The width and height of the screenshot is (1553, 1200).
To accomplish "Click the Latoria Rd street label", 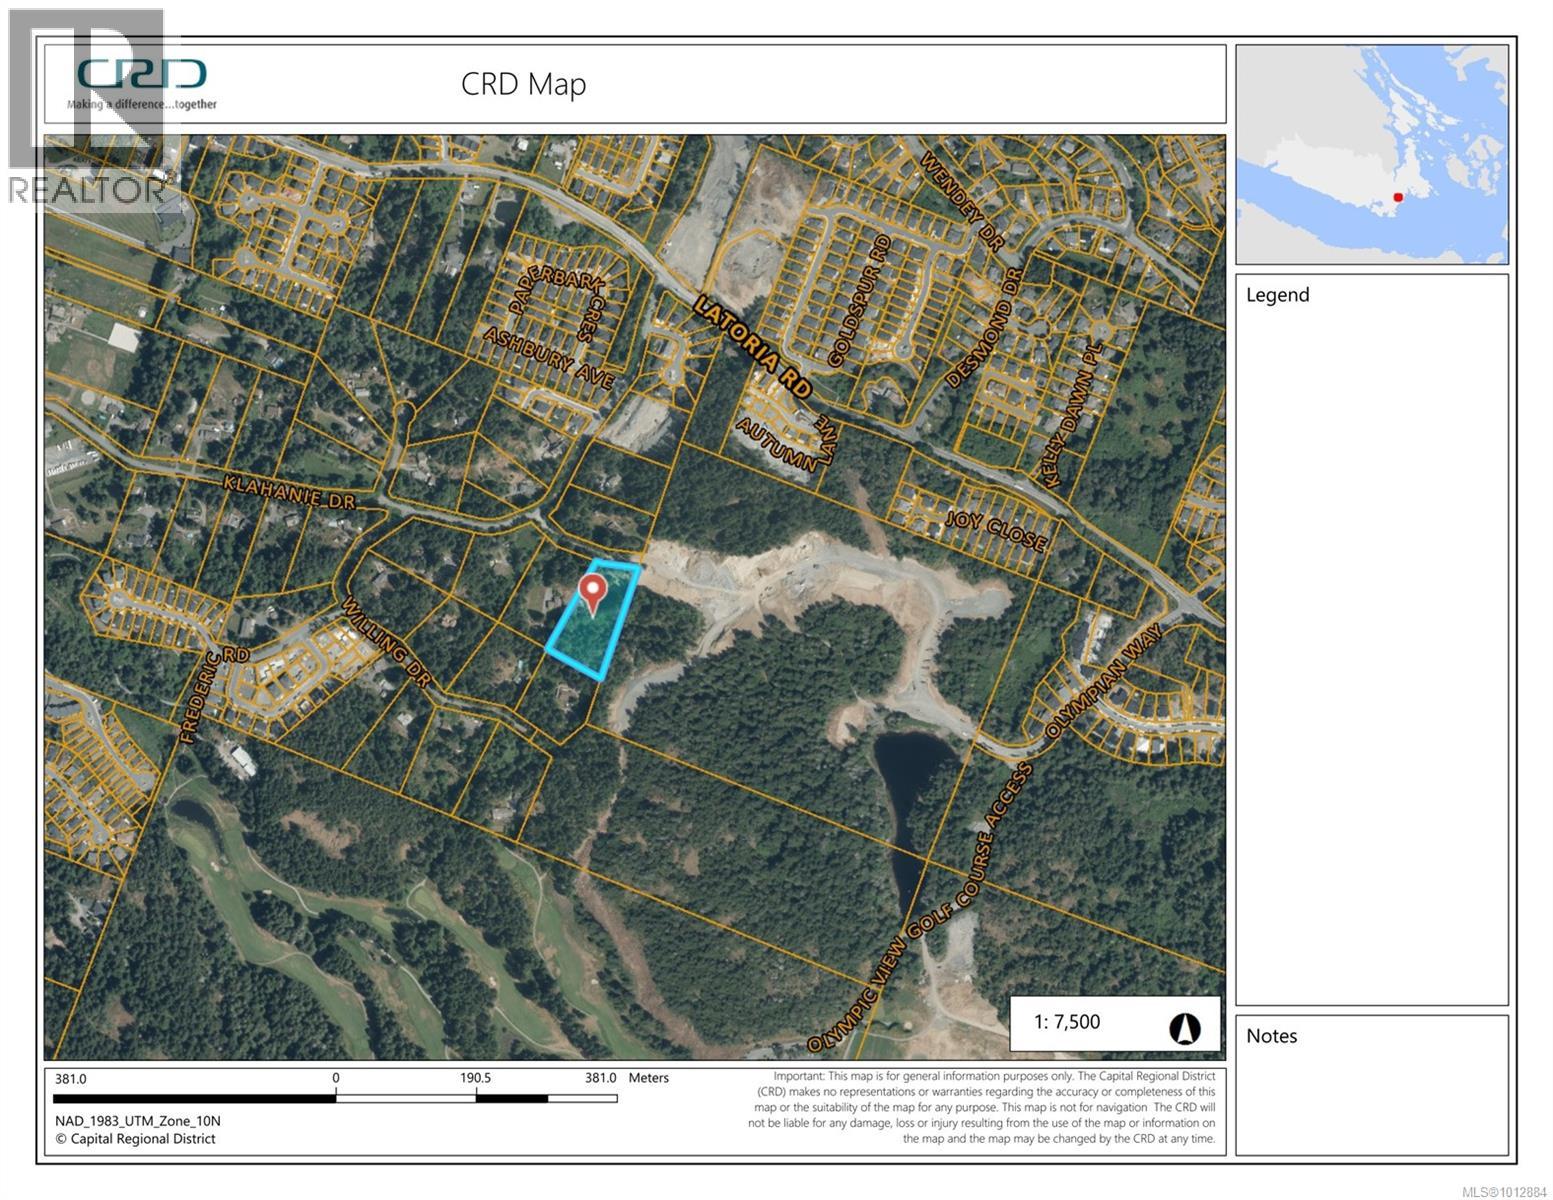I will coord(753,346).
